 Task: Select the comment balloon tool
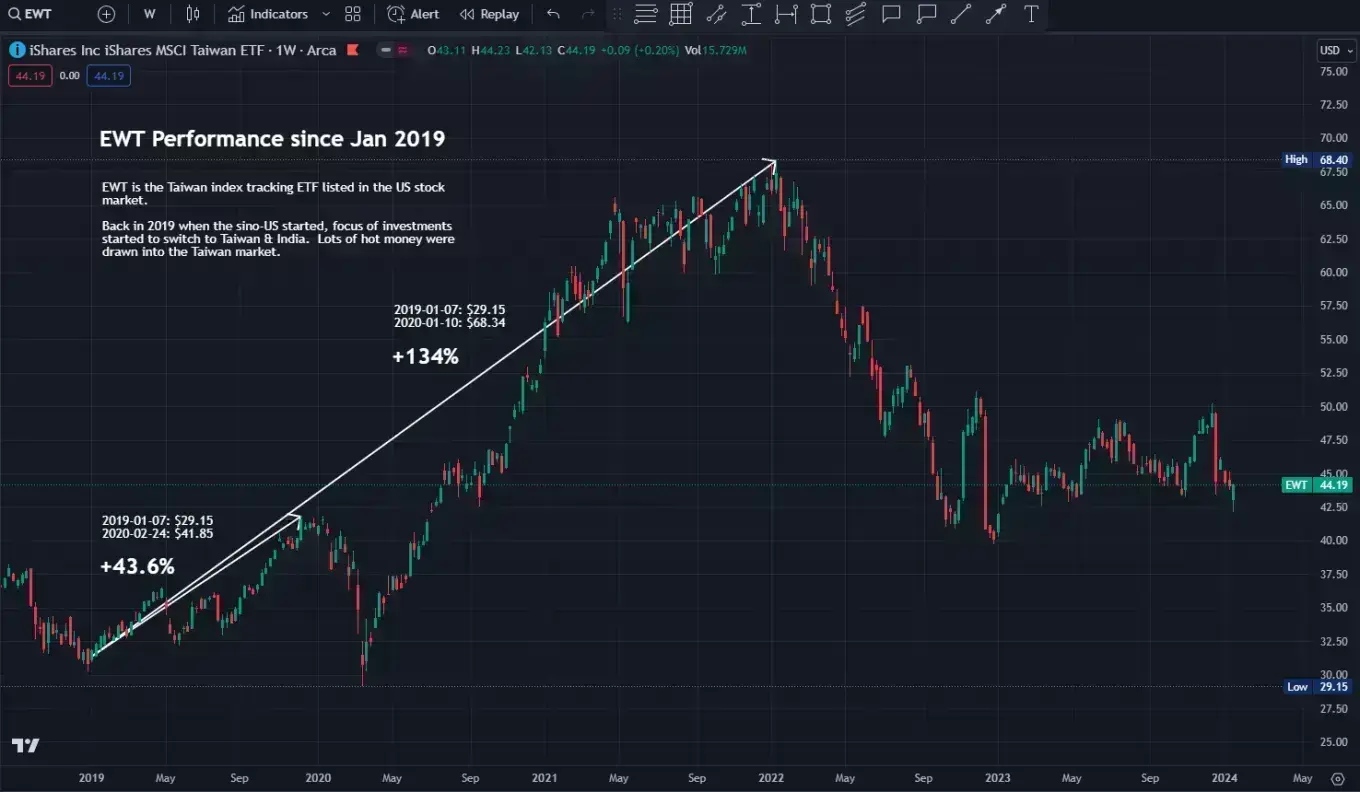926,14
